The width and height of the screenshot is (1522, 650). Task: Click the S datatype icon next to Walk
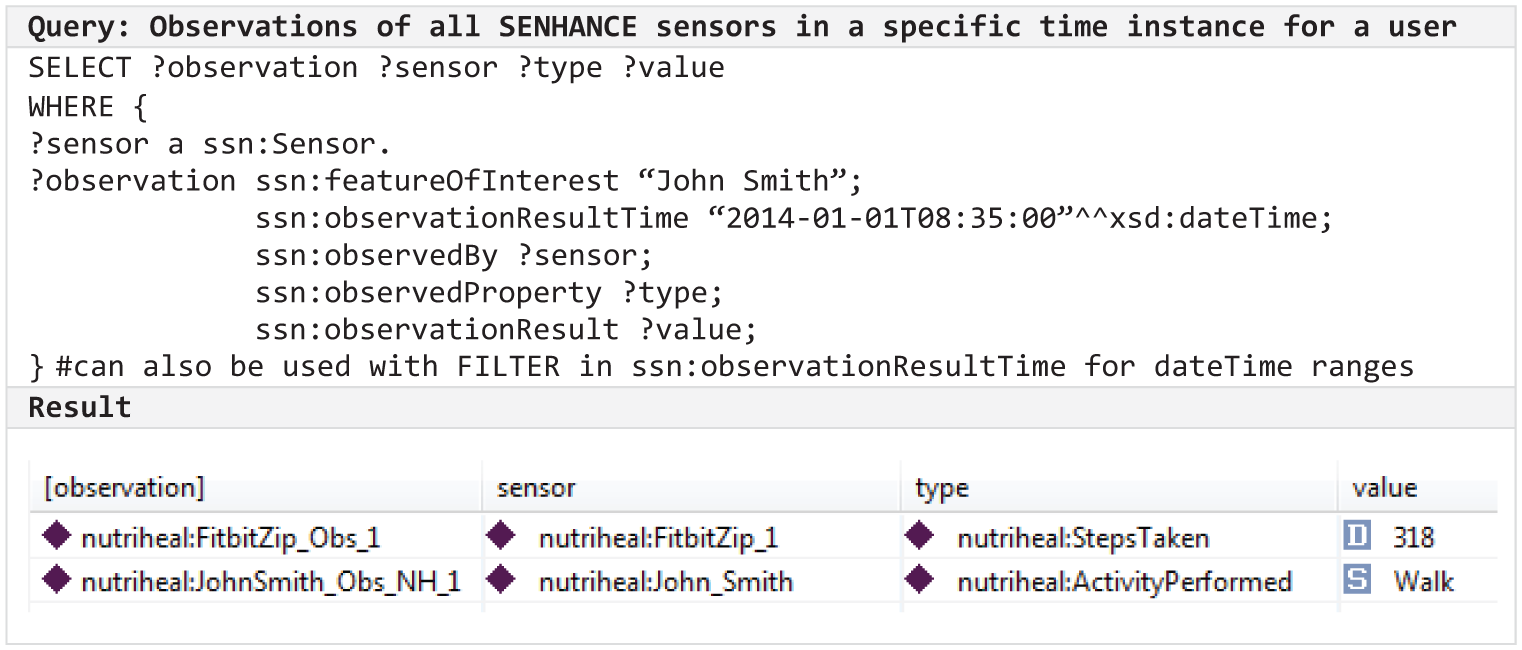coord(1357,580)
